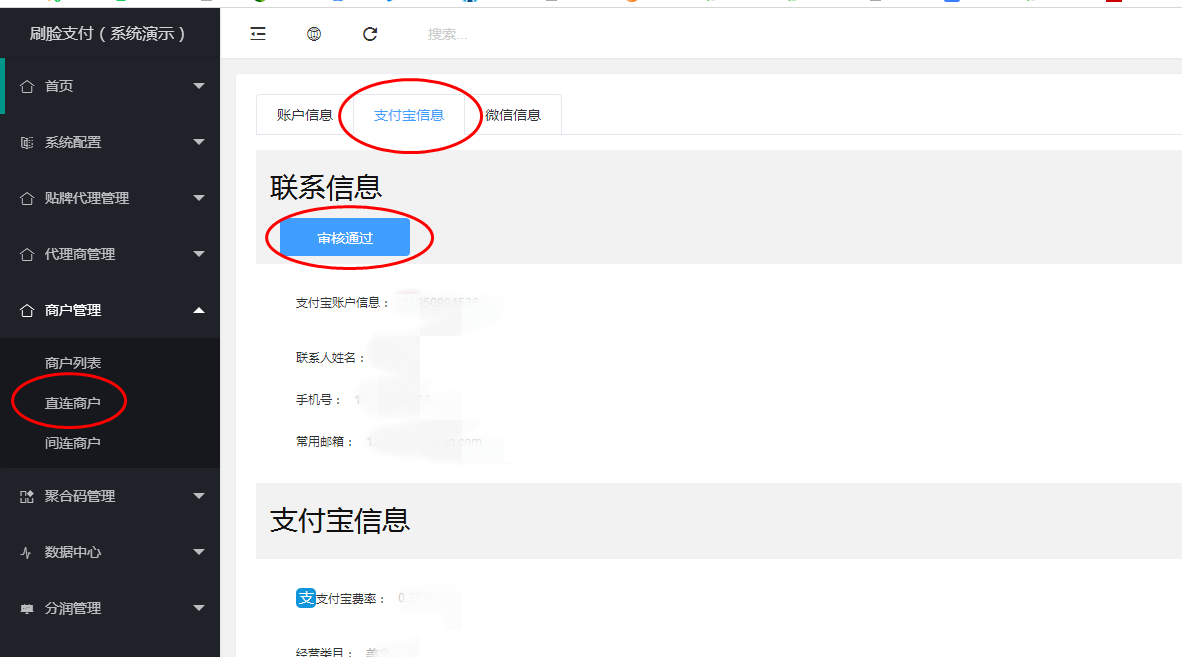
Task: Open 商户列表 in the sidebar
Action: tap(72, 363)
